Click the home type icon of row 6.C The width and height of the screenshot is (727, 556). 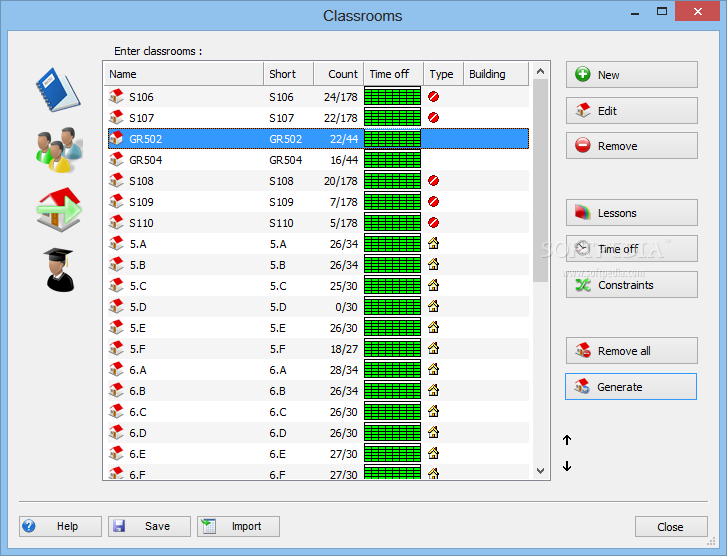[x=434, y=411]
